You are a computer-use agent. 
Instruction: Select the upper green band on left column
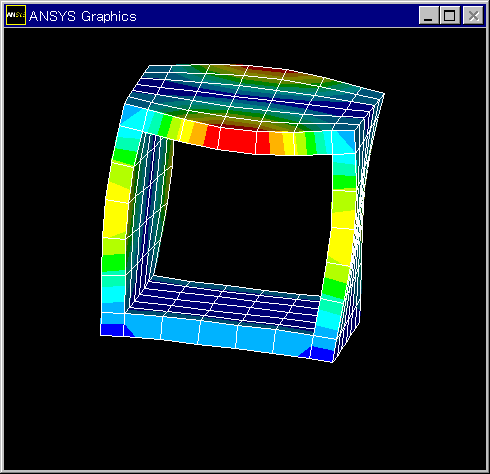pos(123,157)
